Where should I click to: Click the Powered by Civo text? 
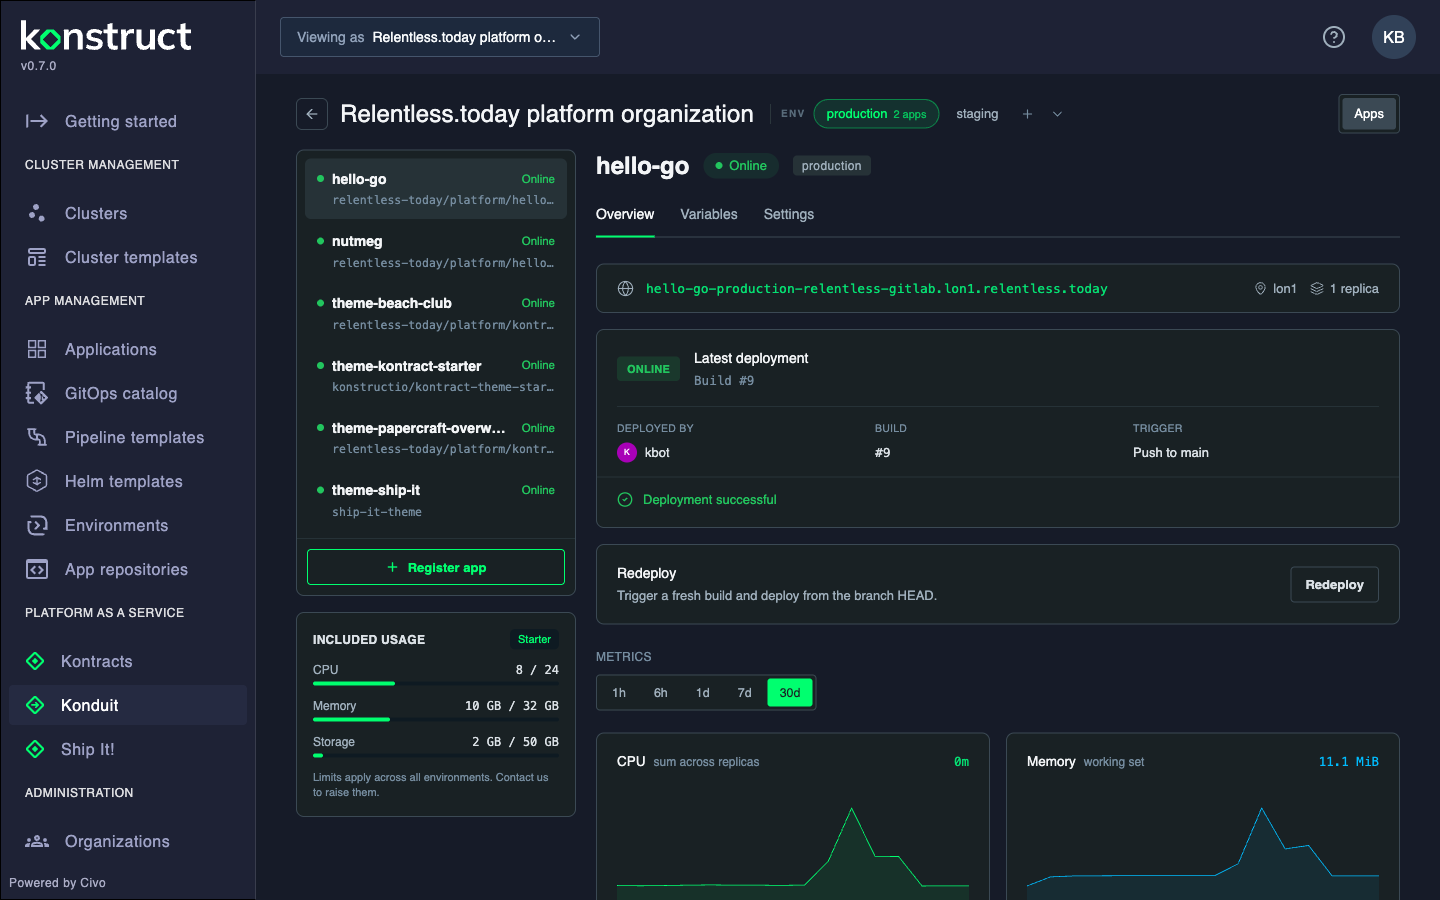tap(58, 883)
